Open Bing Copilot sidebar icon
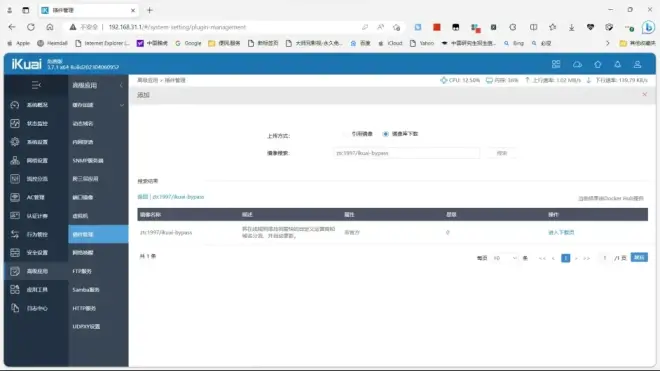Image resolution: width=660 pixels, height=371 pixels. point(648,27)
